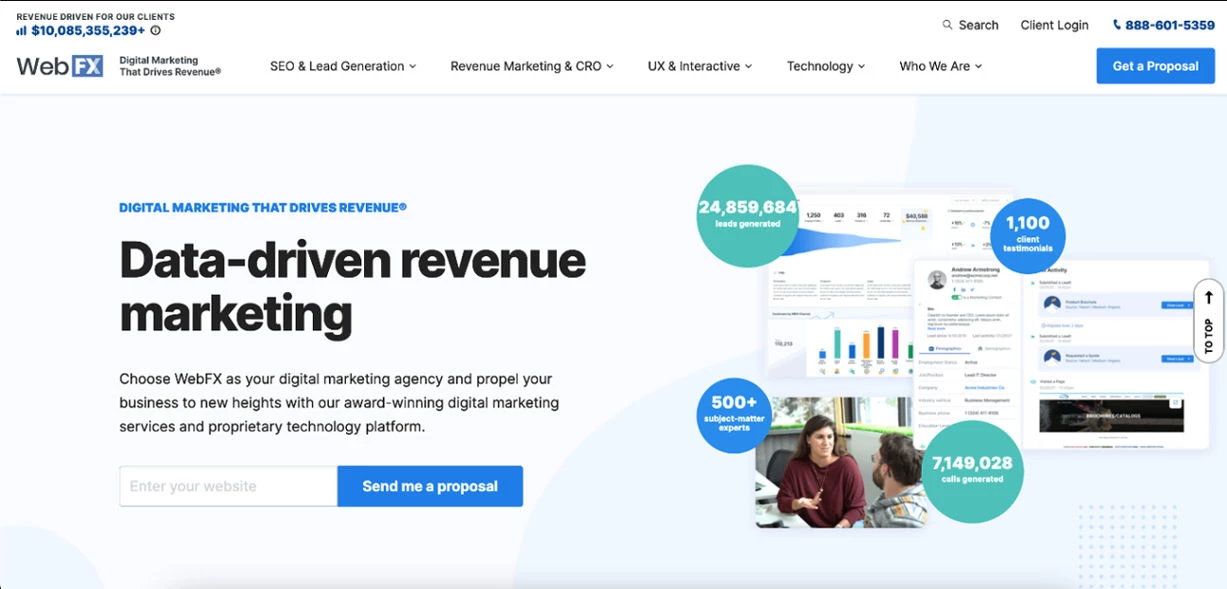The width and height of the screenshot is (1227, 589).
Task: Click the photo of two colleagues talking
Action: point(841,462)
